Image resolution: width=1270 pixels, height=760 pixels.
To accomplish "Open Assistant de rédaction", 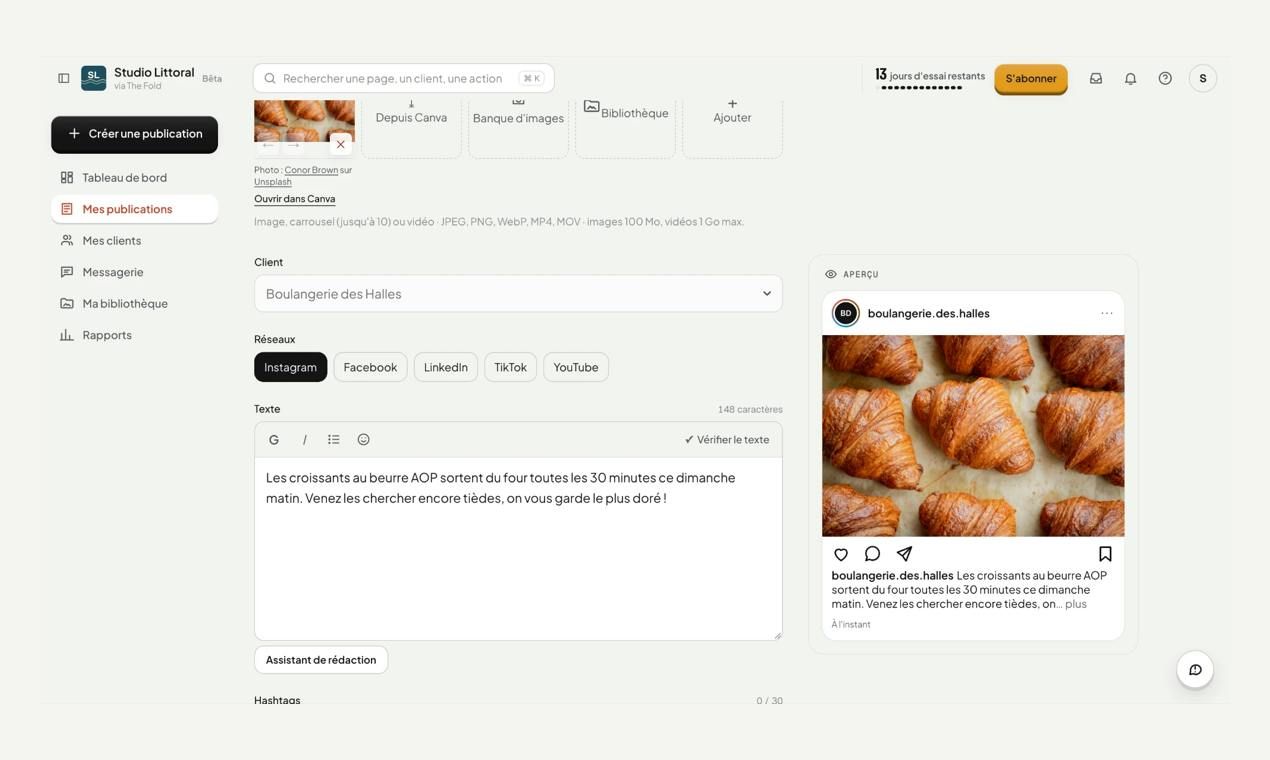I will click(x=321, y=660).
